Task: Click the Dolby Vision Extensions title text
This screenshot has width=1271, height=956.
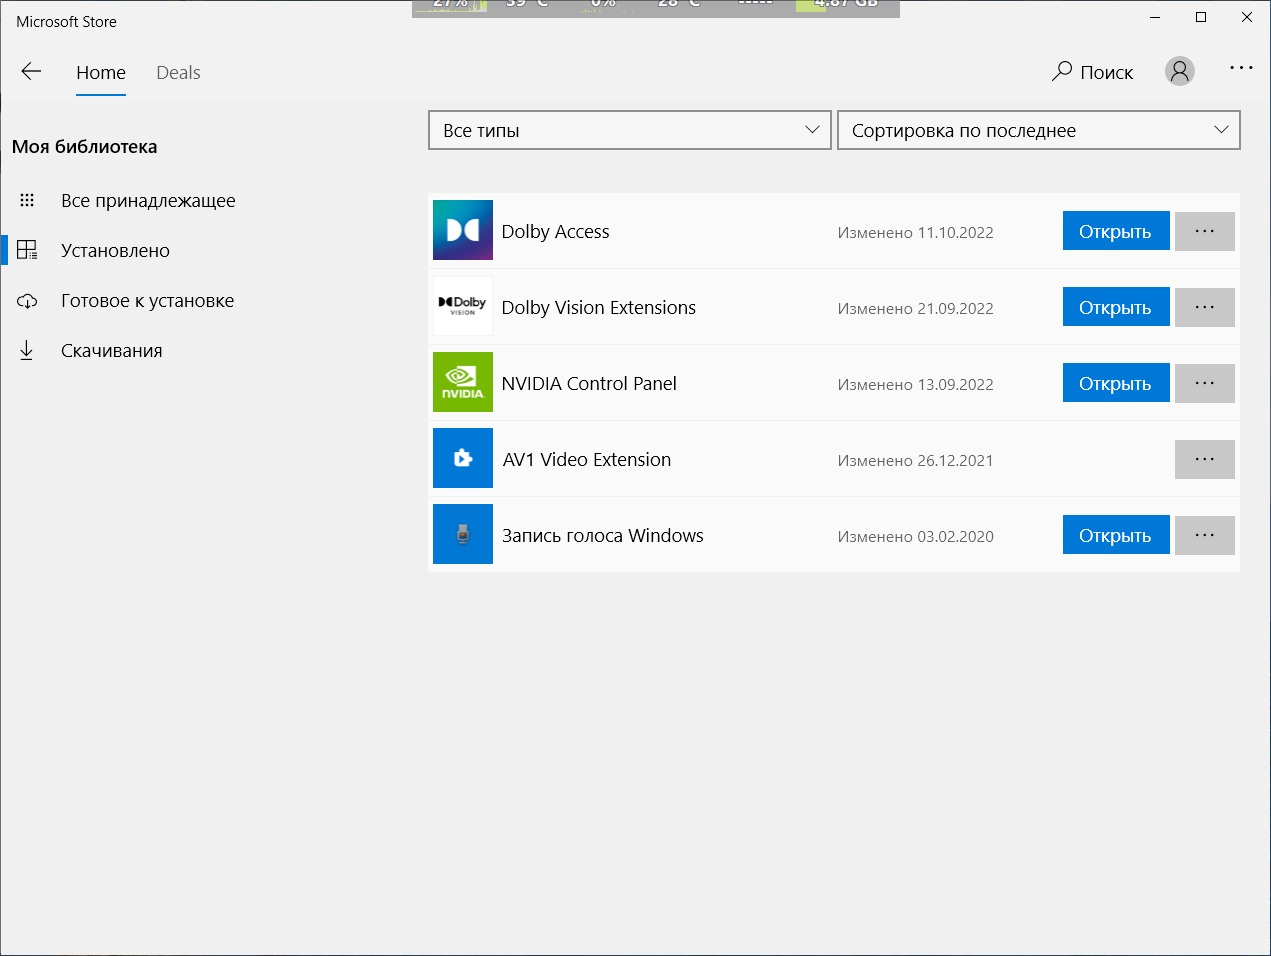Action: click(599, 307)
